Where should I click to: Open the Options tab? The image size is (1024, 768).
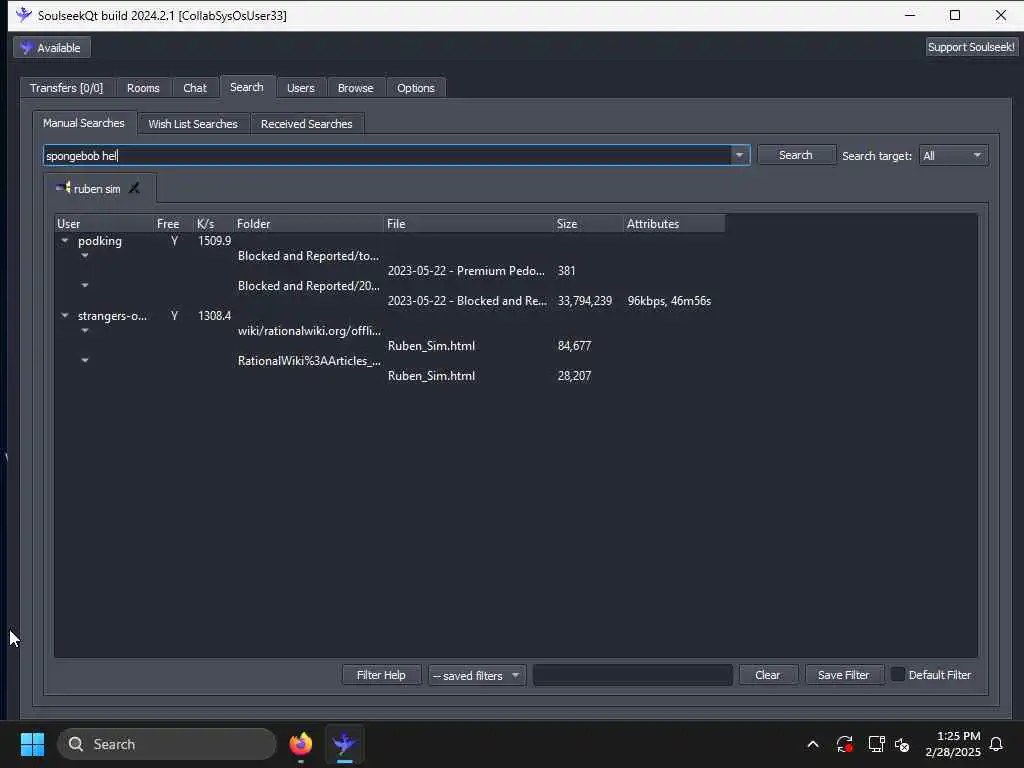pyautogui.click(x=415, y=88)
